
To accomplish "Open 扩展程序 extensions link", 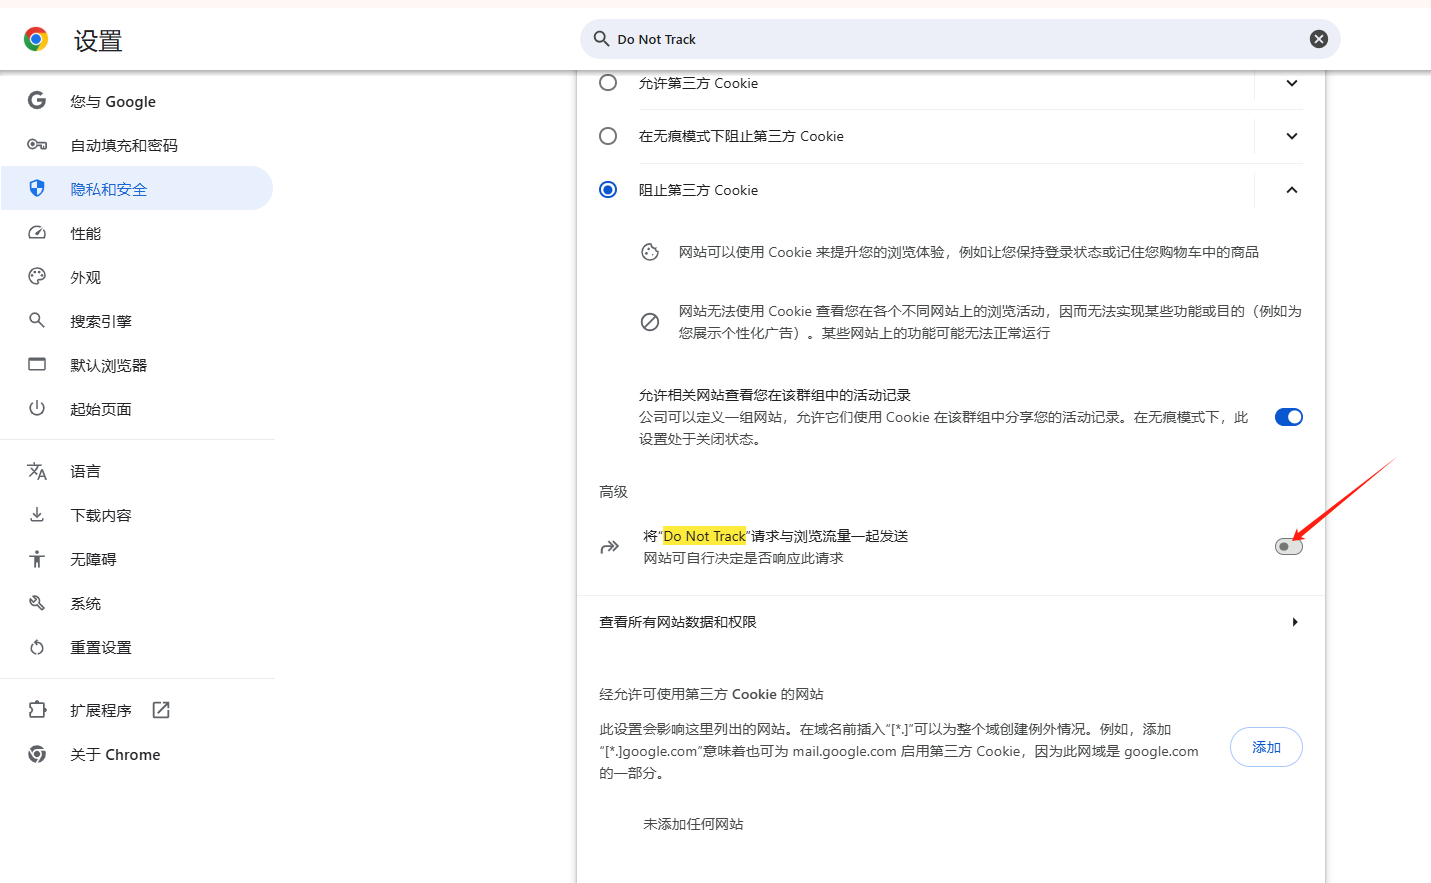I will coord(137,710).
